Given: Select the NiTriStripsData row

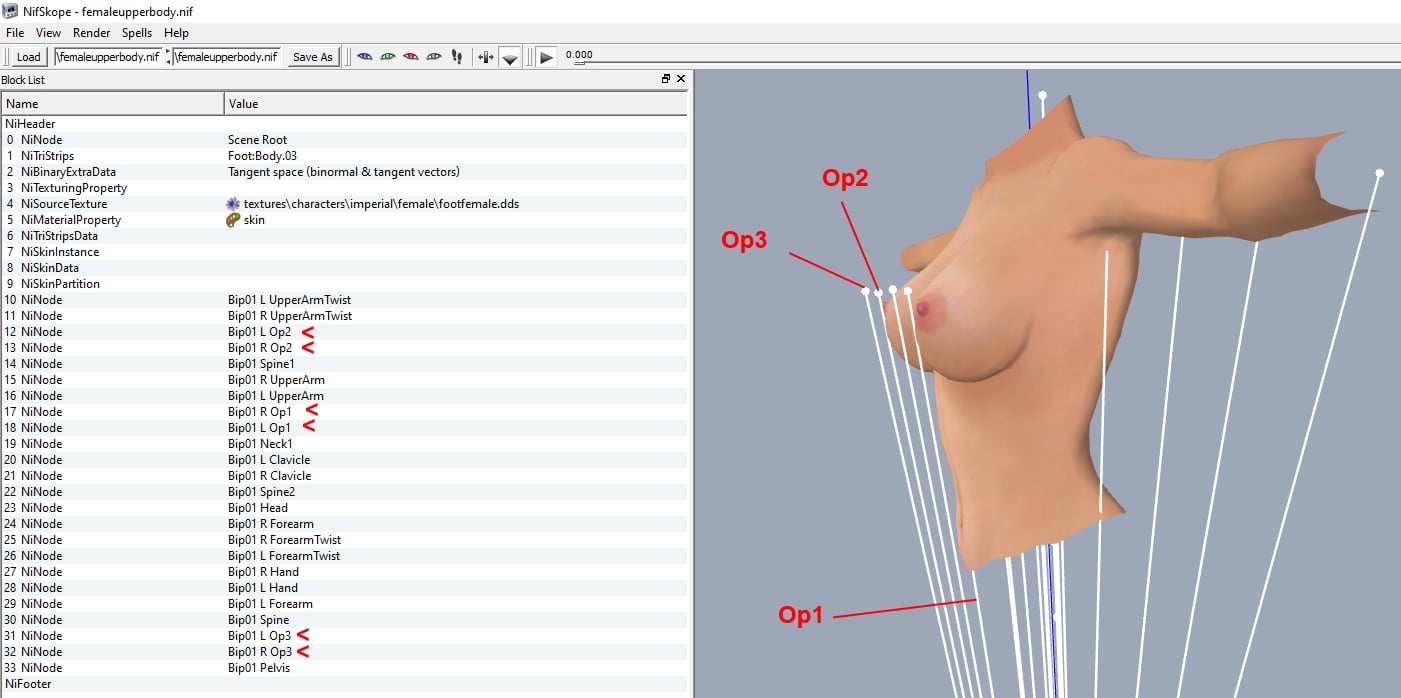Looking at the screenshot, I should (344, 236).
